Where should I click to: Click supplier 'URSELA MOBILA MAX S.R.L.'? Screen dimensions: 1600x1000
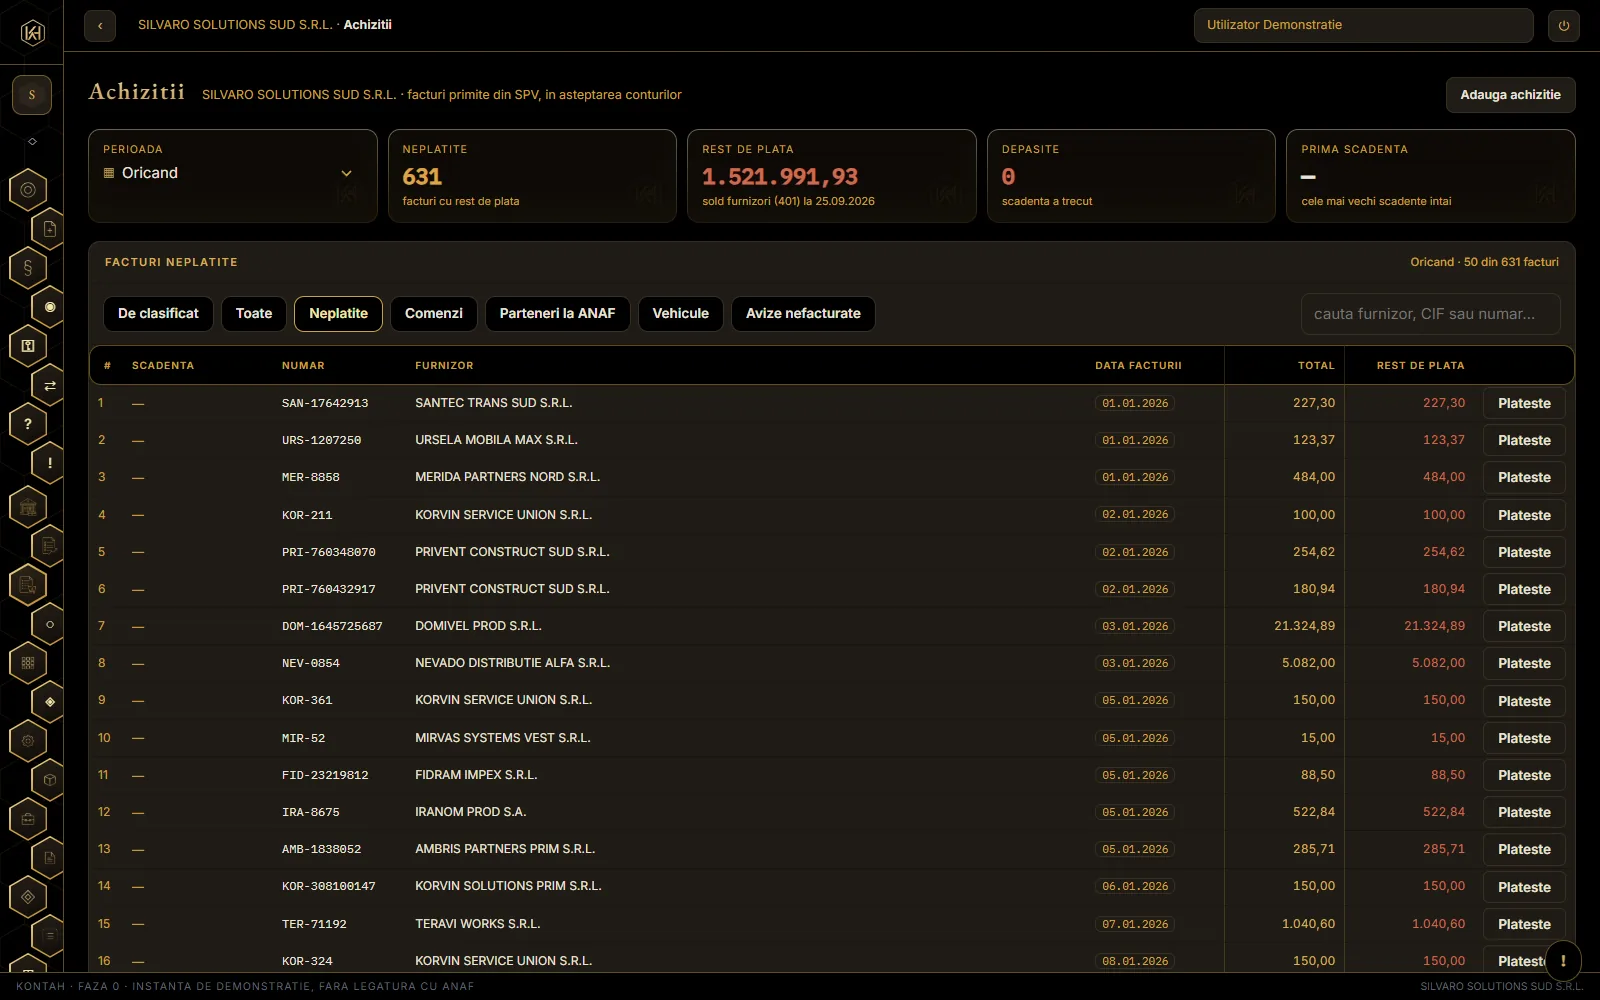coord(496,440)
